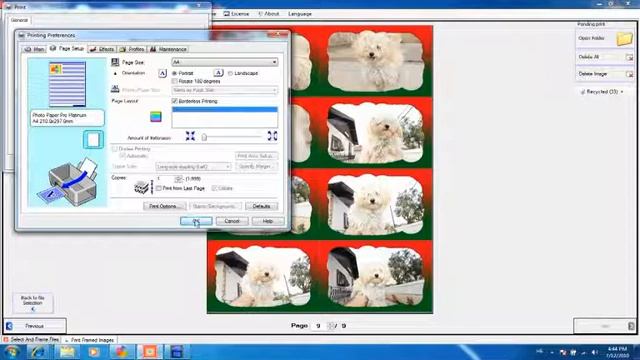Click the Copies spinner arrows
The height and width of the screenshot is (360, 640).
[x=179, y=178]
